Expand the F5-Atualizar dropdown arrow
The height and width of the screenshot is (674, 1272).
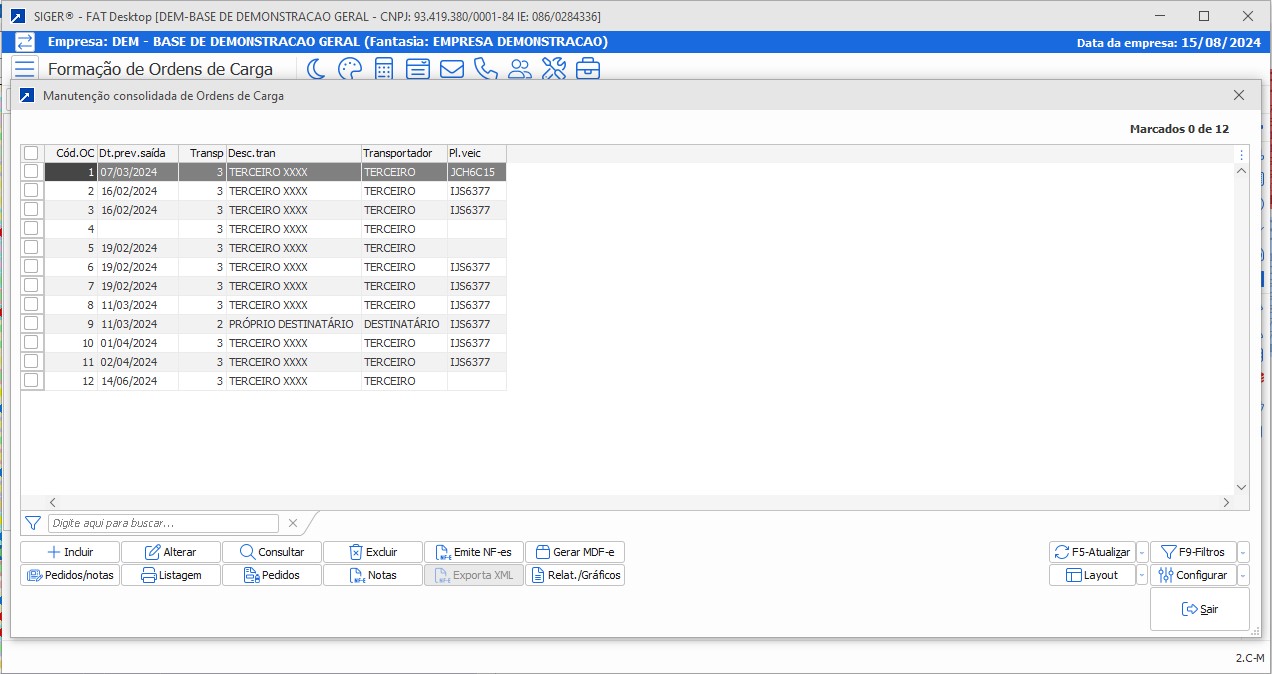click(x=1142, y=552)
